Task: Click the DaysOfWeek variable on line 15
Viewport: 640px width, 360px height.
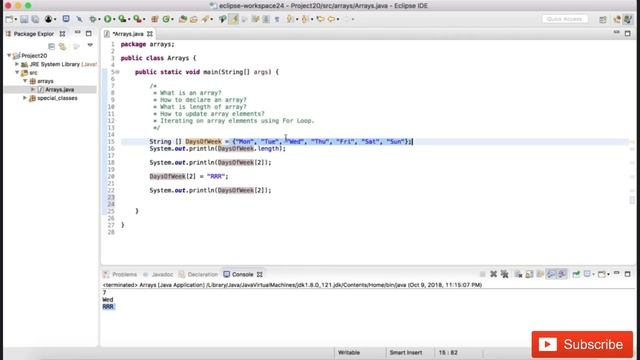Action: 203,142
